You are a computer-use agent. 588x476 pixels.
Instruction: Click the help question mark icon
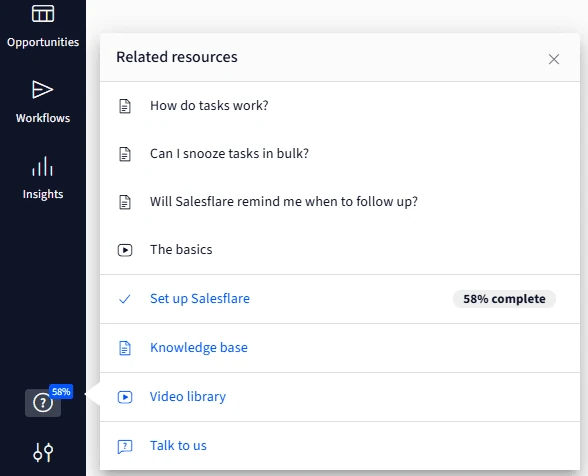43,403
